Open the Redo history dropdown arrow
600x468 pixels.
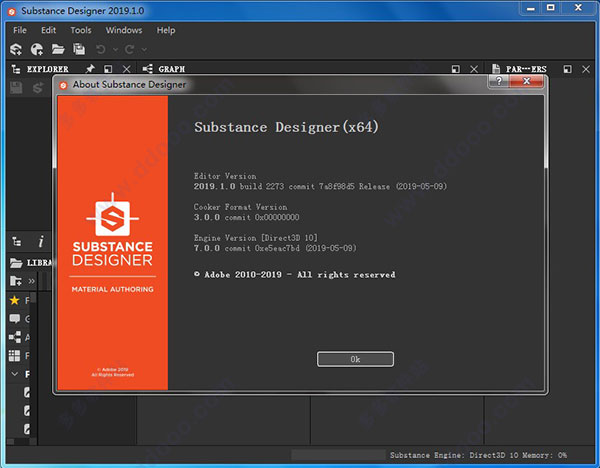(144, 49)
